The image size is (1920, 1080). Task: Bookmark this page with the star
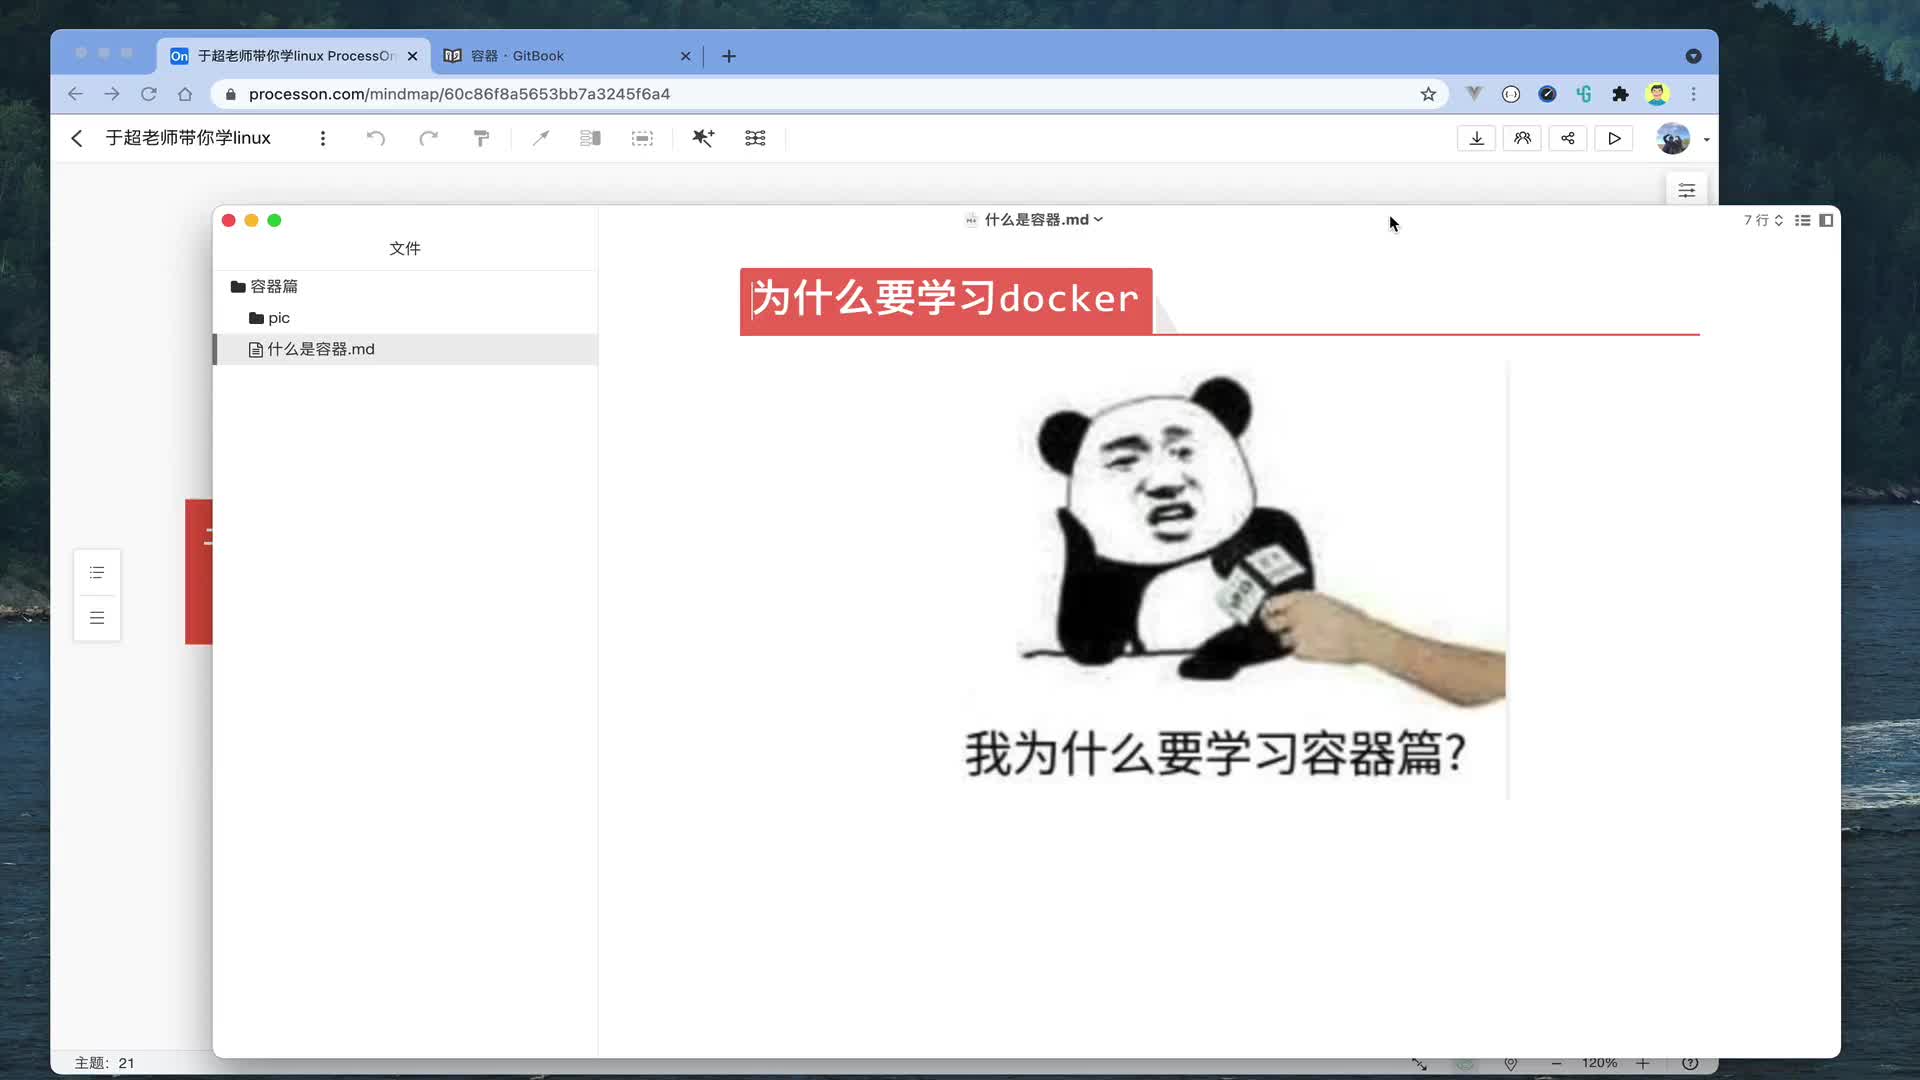click(1428, 94)
